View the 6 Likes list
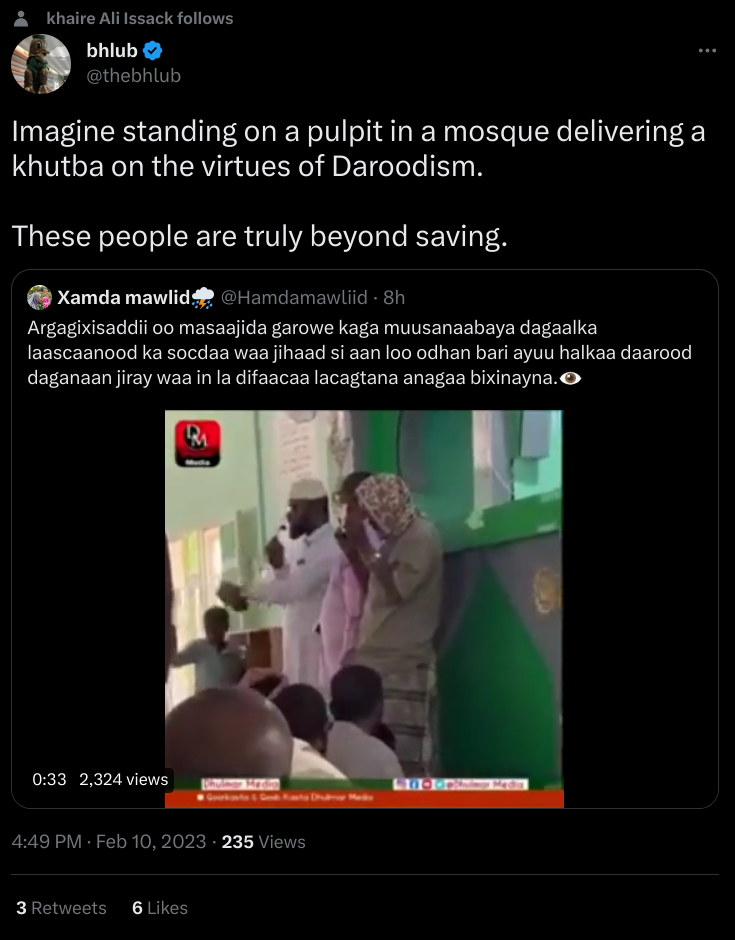This screenshot has width=735, height=940. (x=160, y=908)
